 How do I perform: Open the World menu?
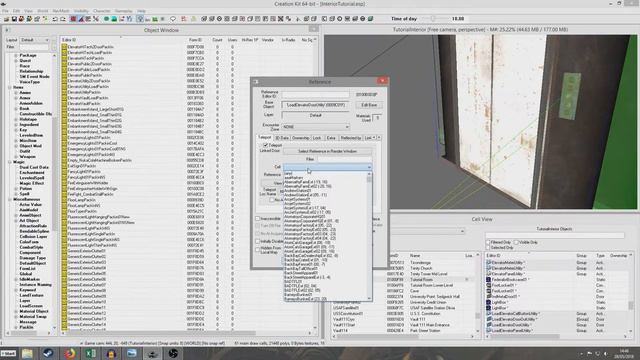tap(42, 11)
